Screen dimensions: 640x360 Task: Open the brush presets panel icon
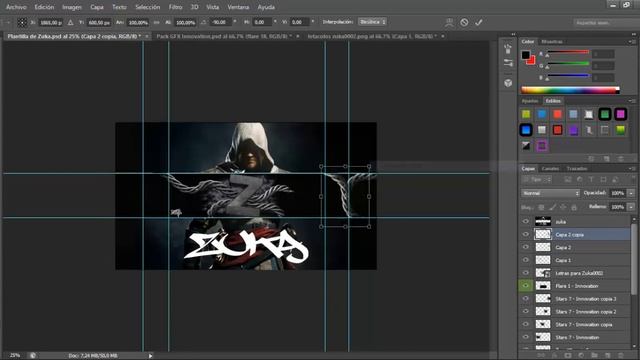point(508,63)
